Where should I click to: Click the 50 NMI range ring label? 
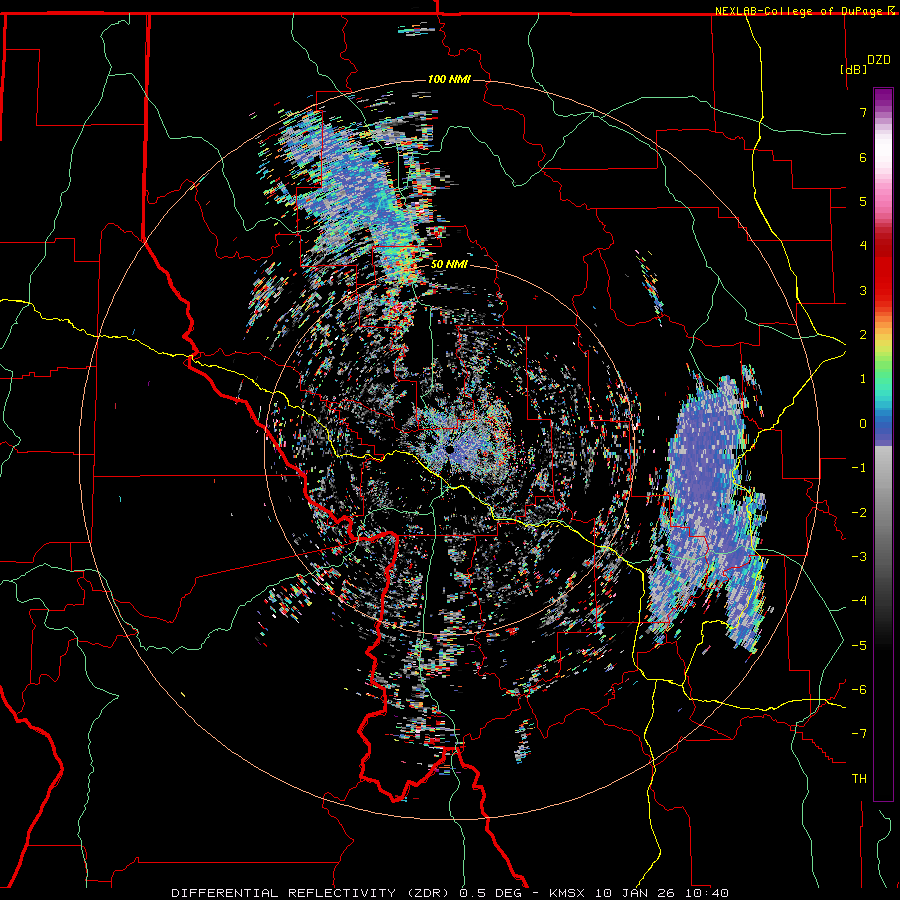449,264
